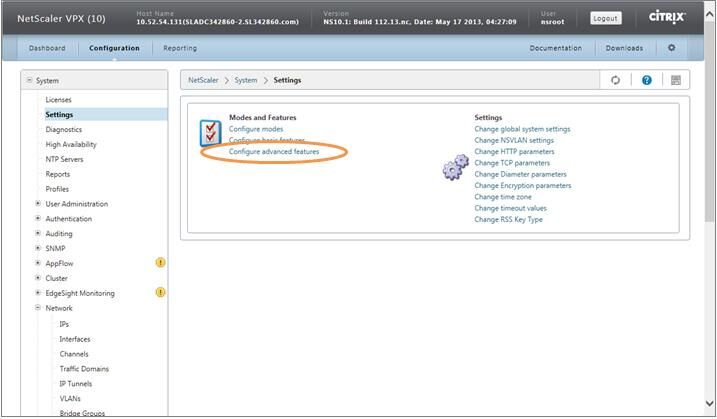The width and height of the screenshot is (717, 419).
Task: Click the save configuration disk icon
Action: point(676,80)
